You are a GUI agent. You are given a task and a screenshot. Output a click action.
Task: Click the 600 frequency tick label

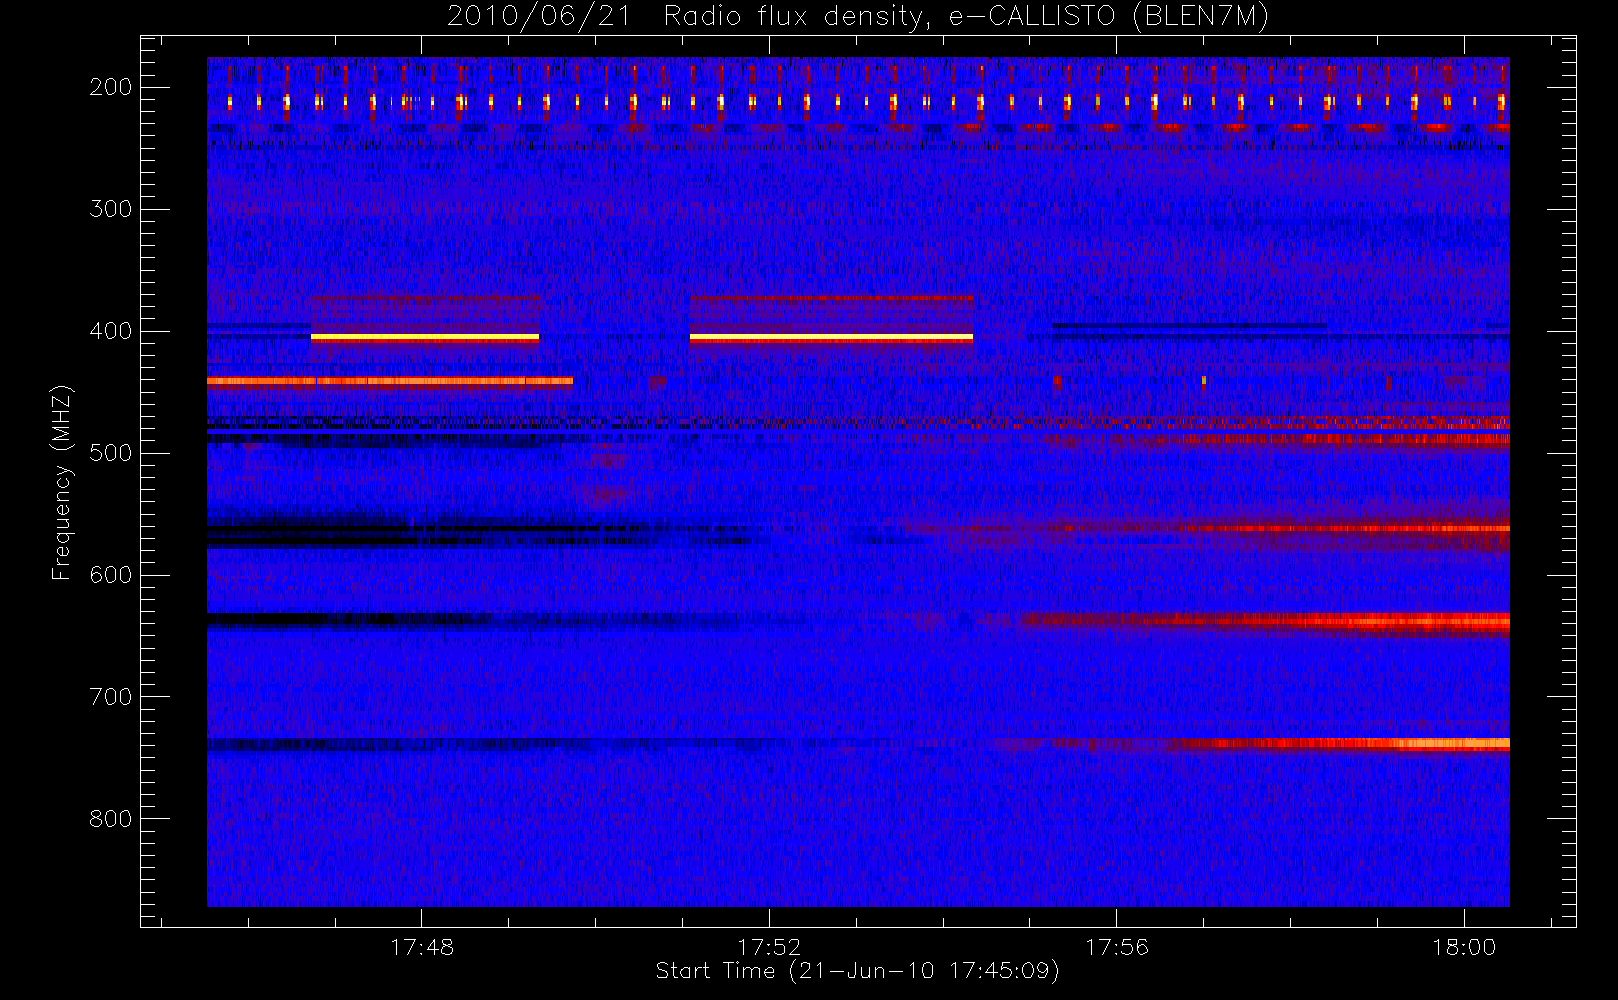tap(110, 575)
